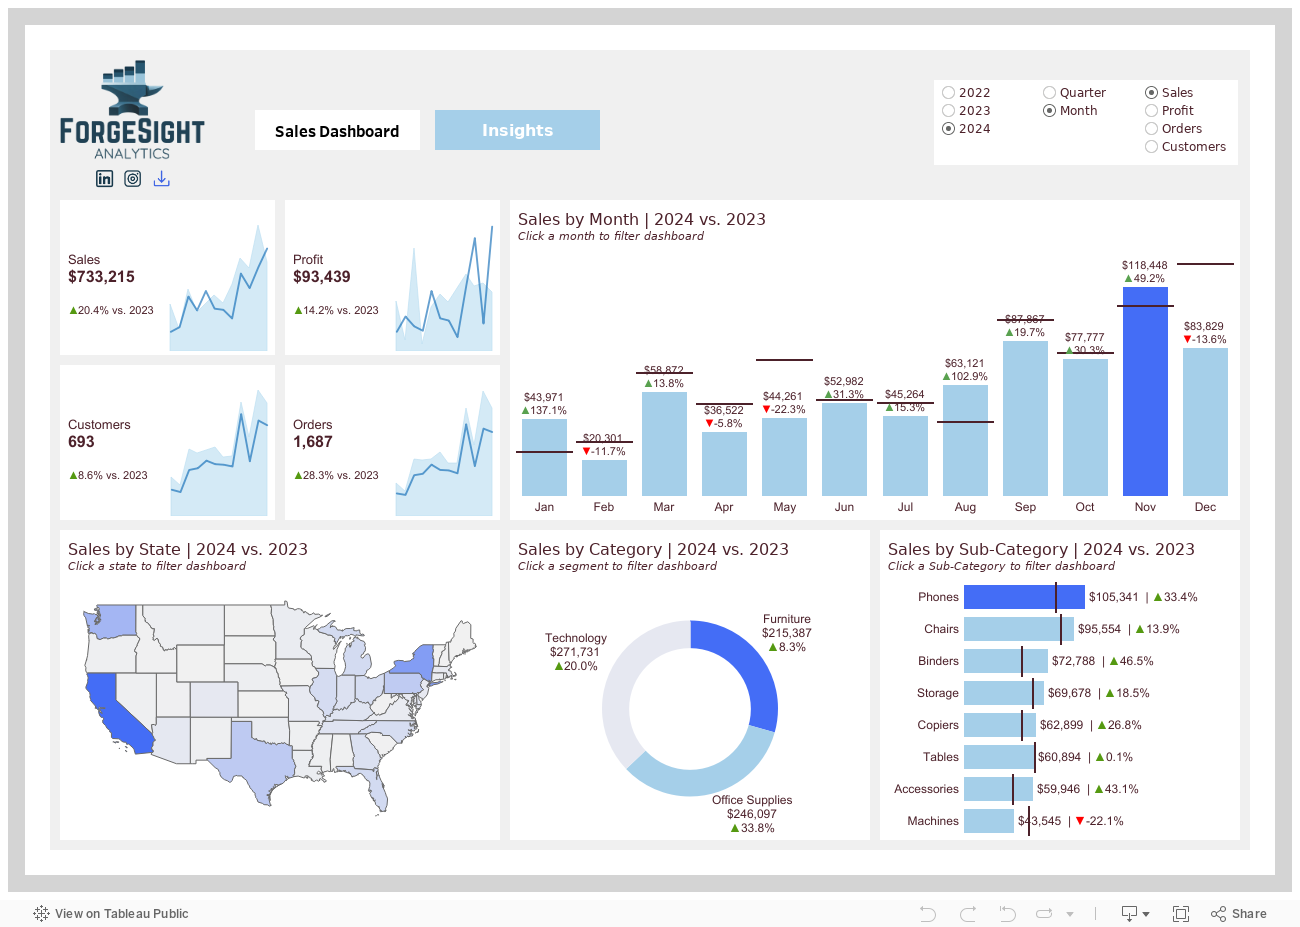
Task: Select the 2022 year radio button
Action: pyautogui.click(x=949, y=93)
